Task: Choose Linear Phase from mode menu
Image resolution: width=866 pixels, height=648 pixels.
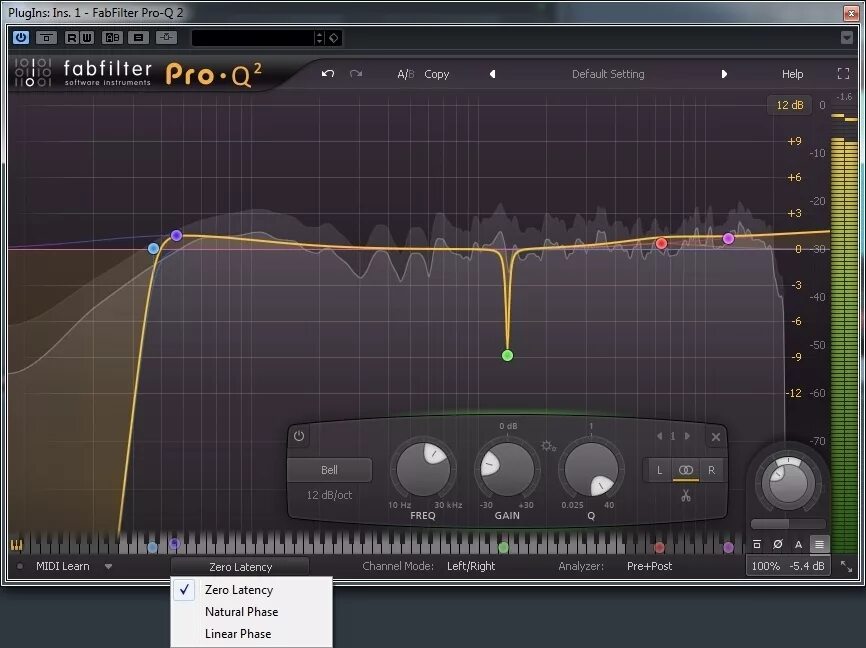Action: point(252,634)
